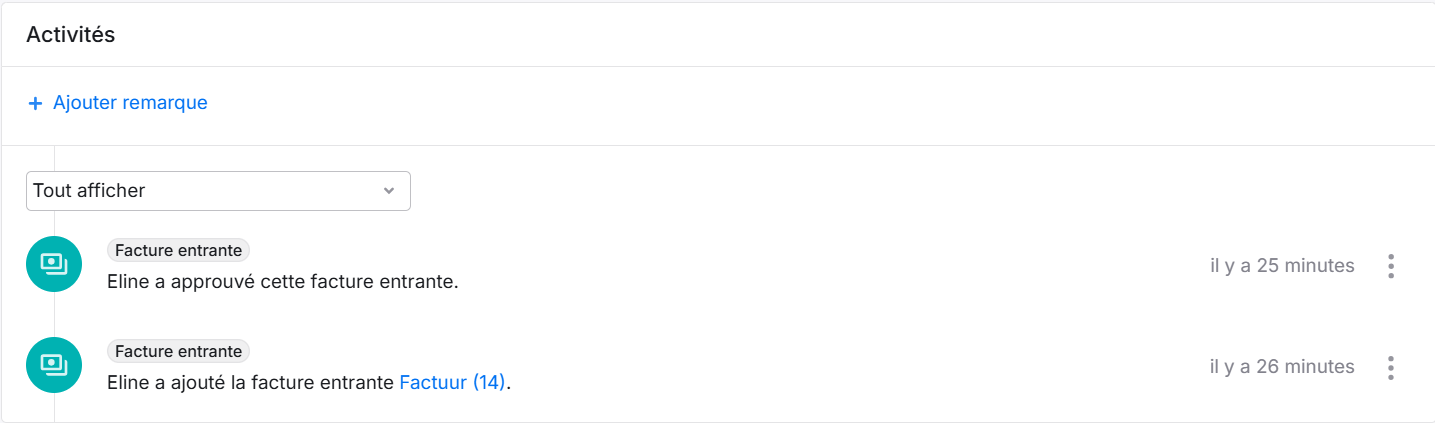1435x423 pixels.
Task: Click the timeline line between the two teal icons
Action: [53, 314]
